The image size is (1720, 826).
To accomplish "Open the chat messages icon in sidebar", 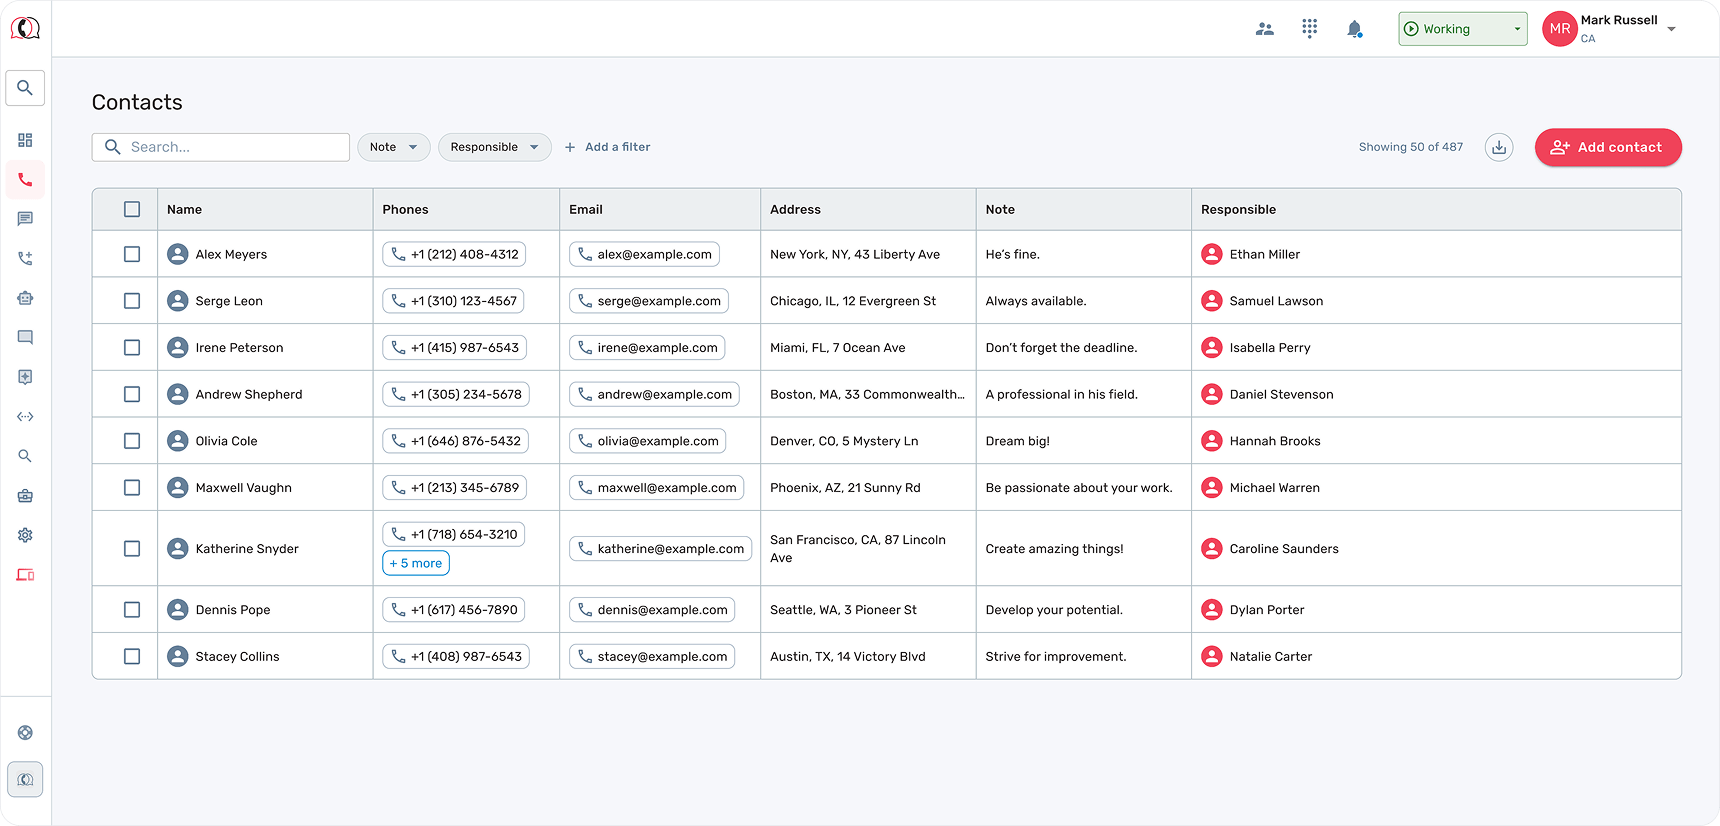I will (25, 219).
